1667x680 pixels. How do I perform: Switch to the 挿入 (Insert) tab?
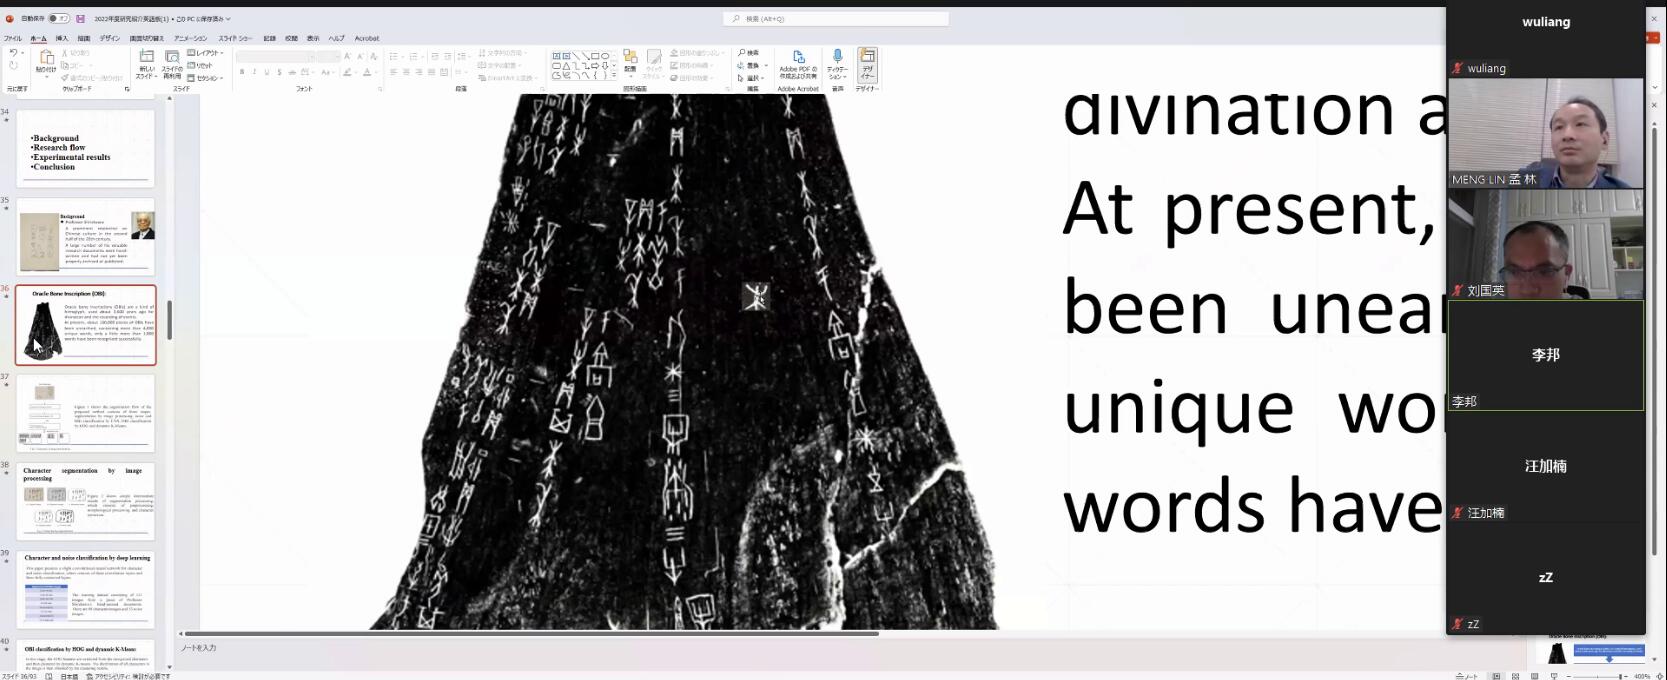click(61, 38)
